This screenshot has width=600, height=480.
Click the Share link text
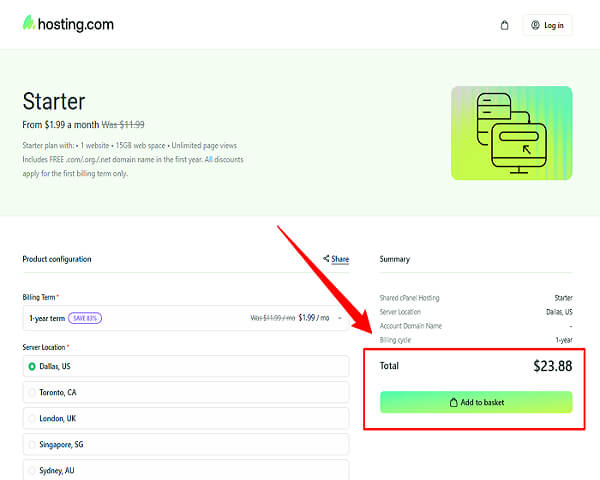[340, 259]
